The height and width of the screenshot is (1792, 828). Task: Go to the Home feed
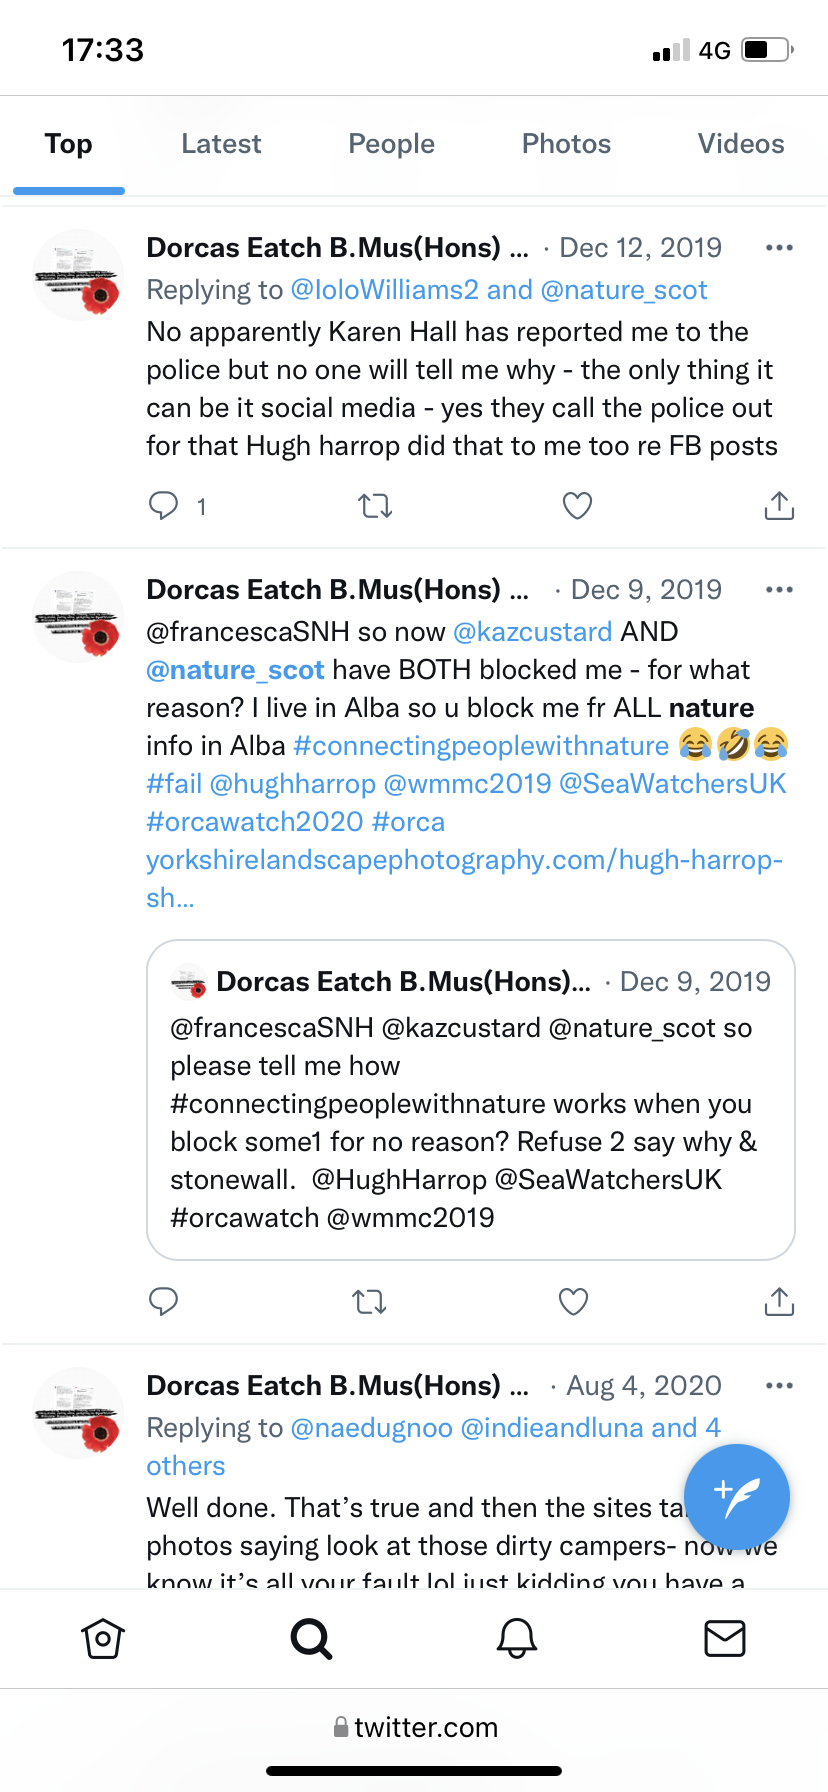tap(102, 1639)
